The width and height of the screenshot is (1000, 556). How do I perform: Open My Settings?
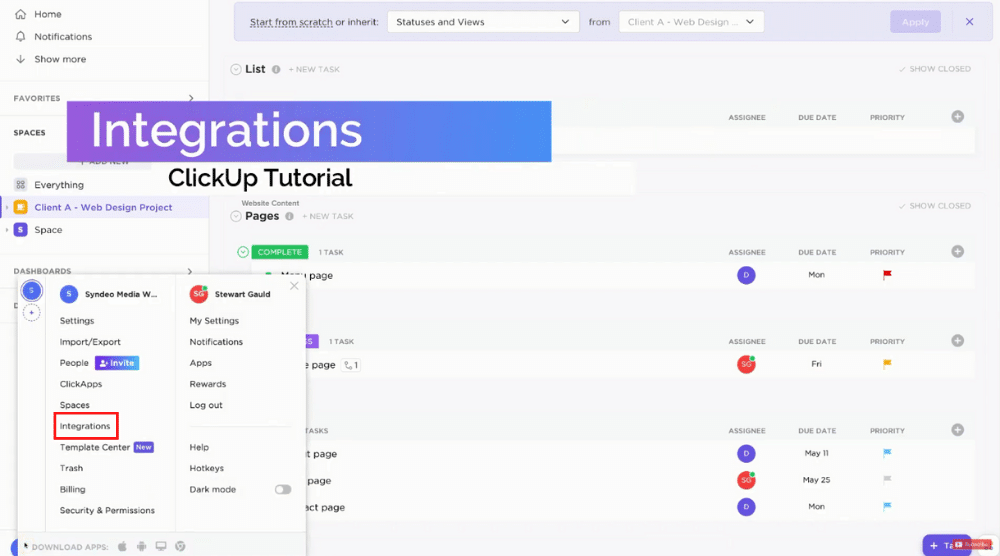[x=214, y=321]
